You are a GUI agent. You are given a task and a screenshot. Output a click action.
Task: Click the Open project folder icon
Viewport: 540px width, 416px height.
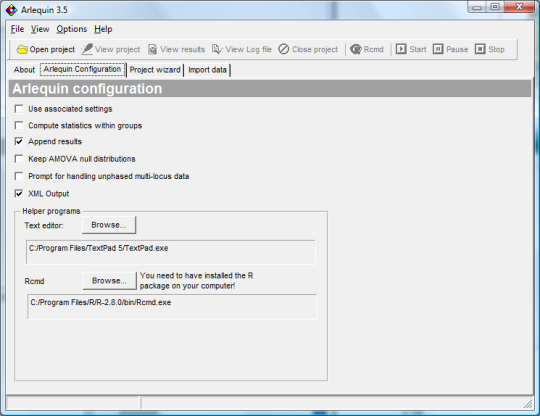point(22,50)
